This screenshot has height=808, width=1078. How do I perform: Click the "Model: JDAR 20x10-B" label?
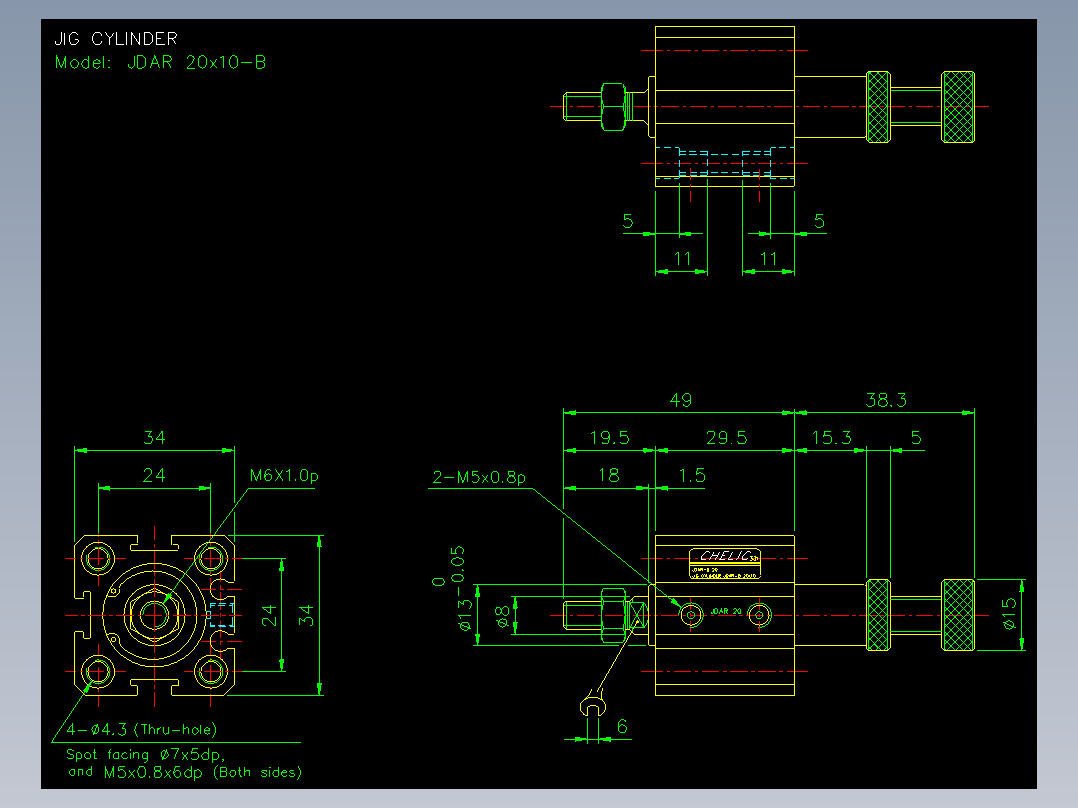(160, 63)
